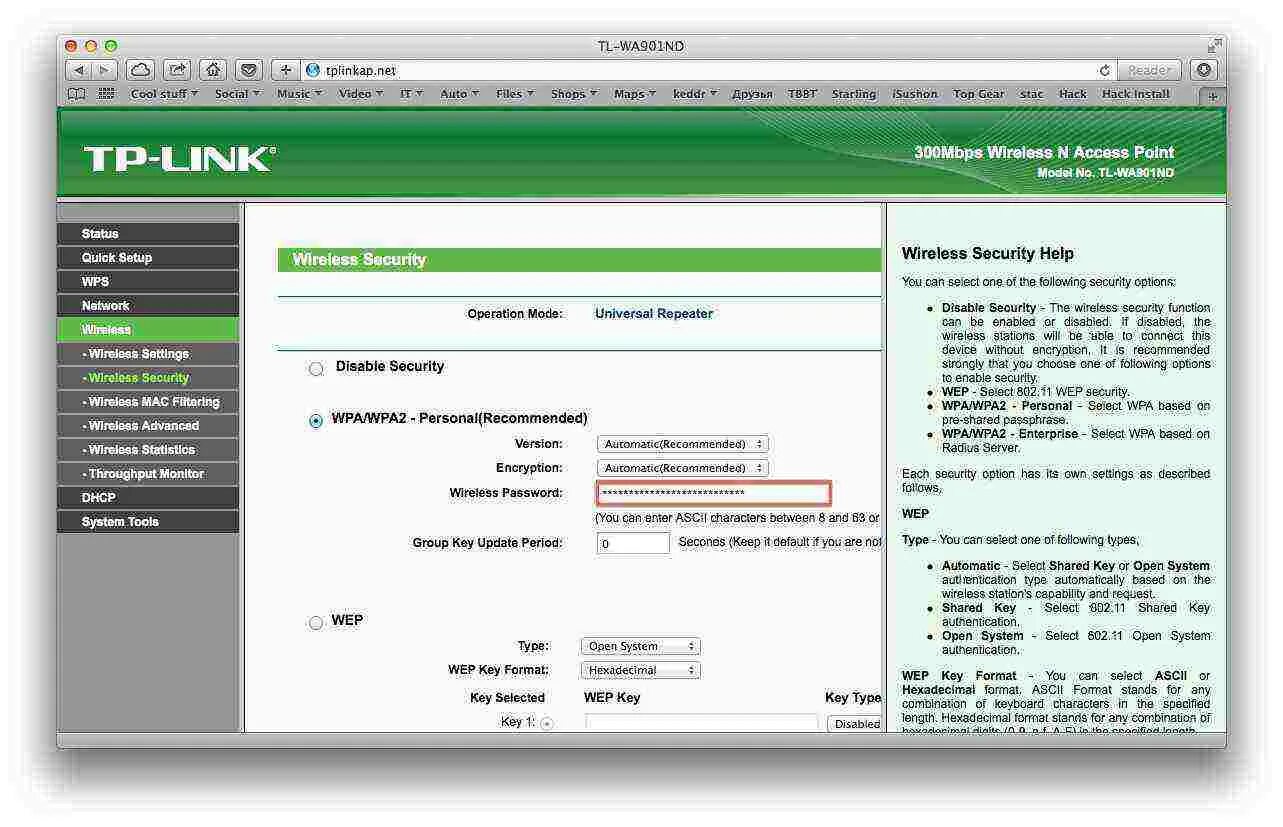This screenshot has height=827, width=1283.
Task: Click the Key 1 WEP Key field
Action: 701,723
